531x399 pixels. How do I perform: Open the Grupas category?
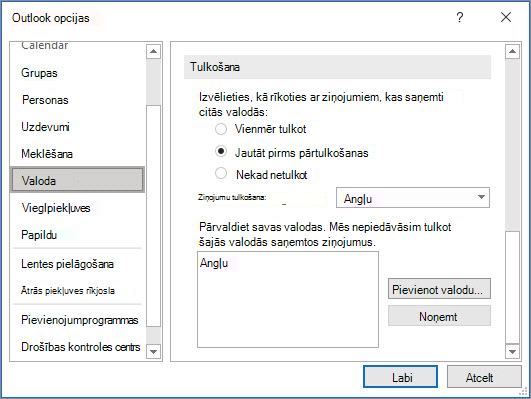[39, 73]
